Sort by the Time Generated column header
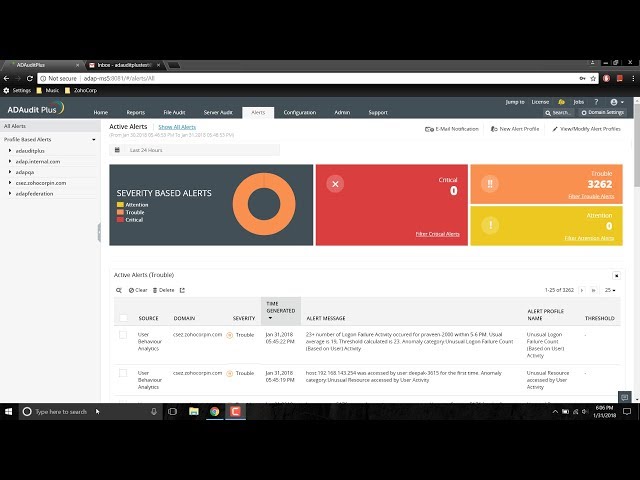This screenshot has height=480, width=640. click(x=281, y=311)
